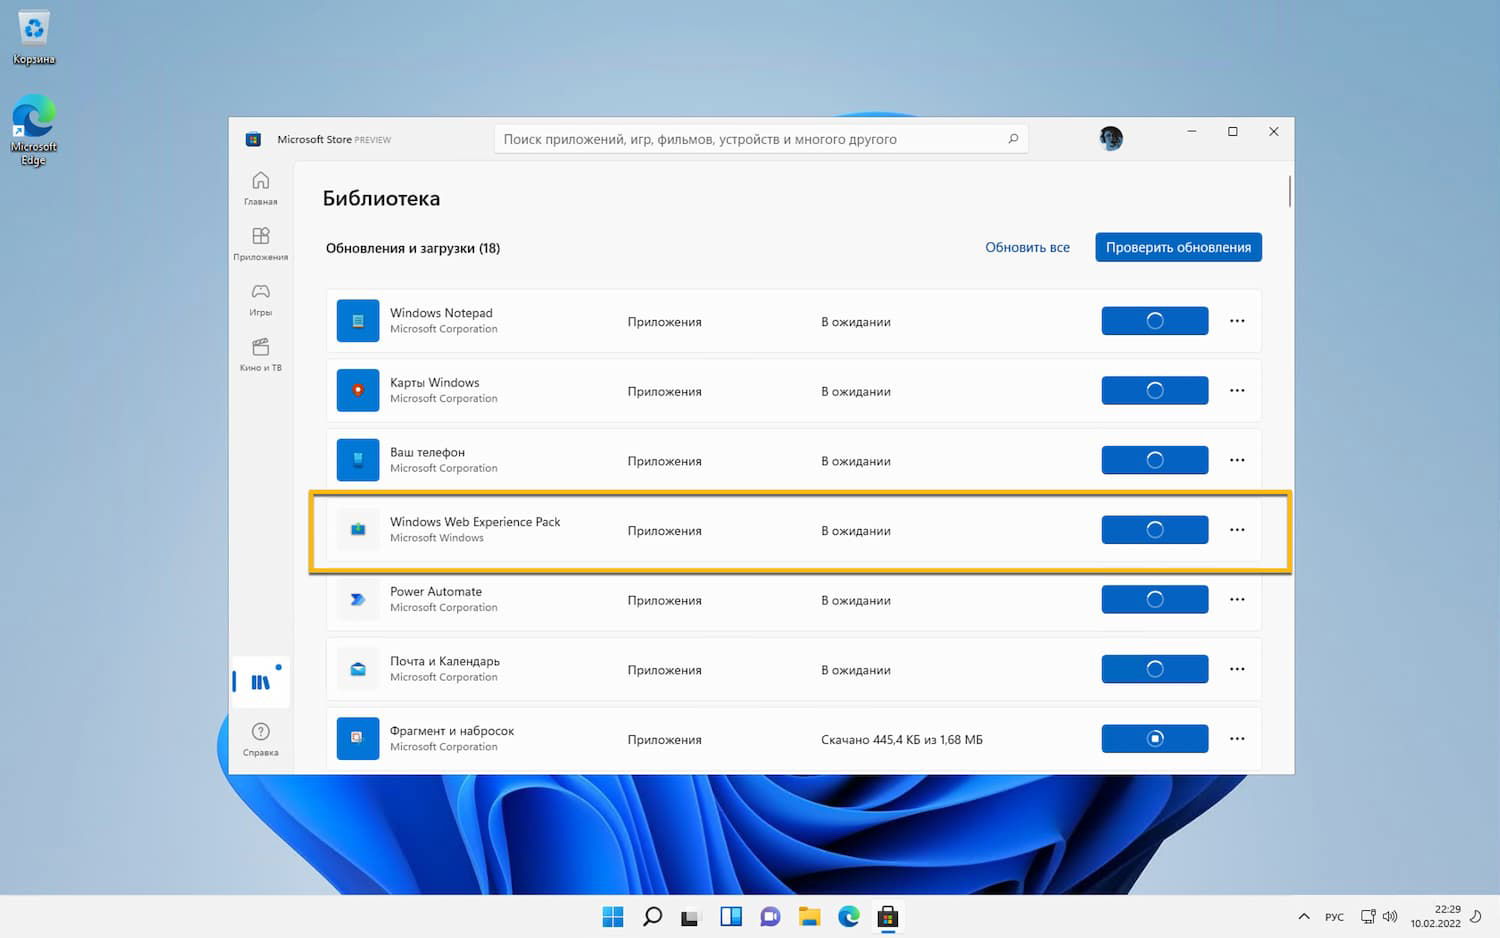The width and height of the screenshot is (1500, 938).
Task: Click the Windows Web Experience Pack icon
Action: point(358,530)
